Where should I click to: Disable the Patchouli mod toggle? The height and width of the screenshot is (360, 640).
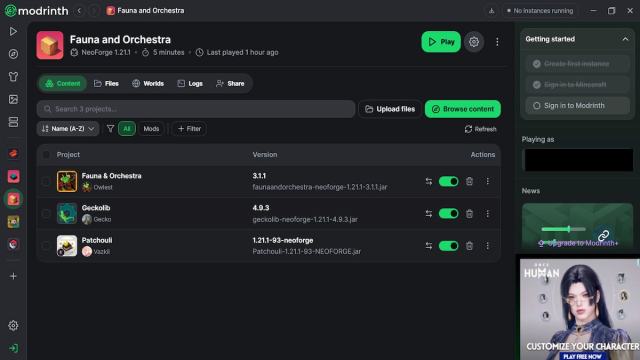pyautogui.click(x=449, y=246)
